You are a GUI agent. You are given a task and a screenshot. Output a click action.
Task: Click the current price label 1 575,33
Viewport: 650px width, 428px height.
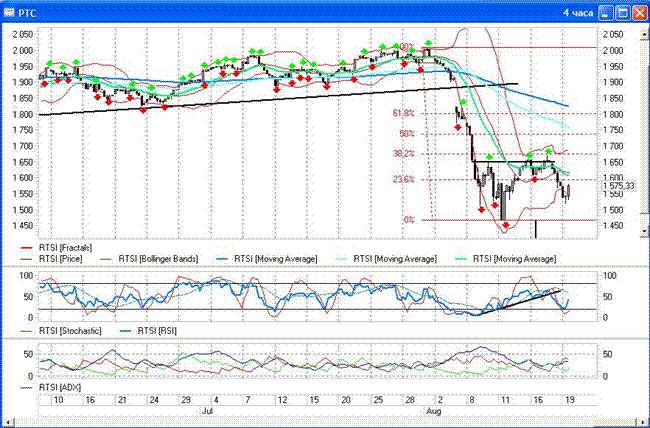[618, 186]
